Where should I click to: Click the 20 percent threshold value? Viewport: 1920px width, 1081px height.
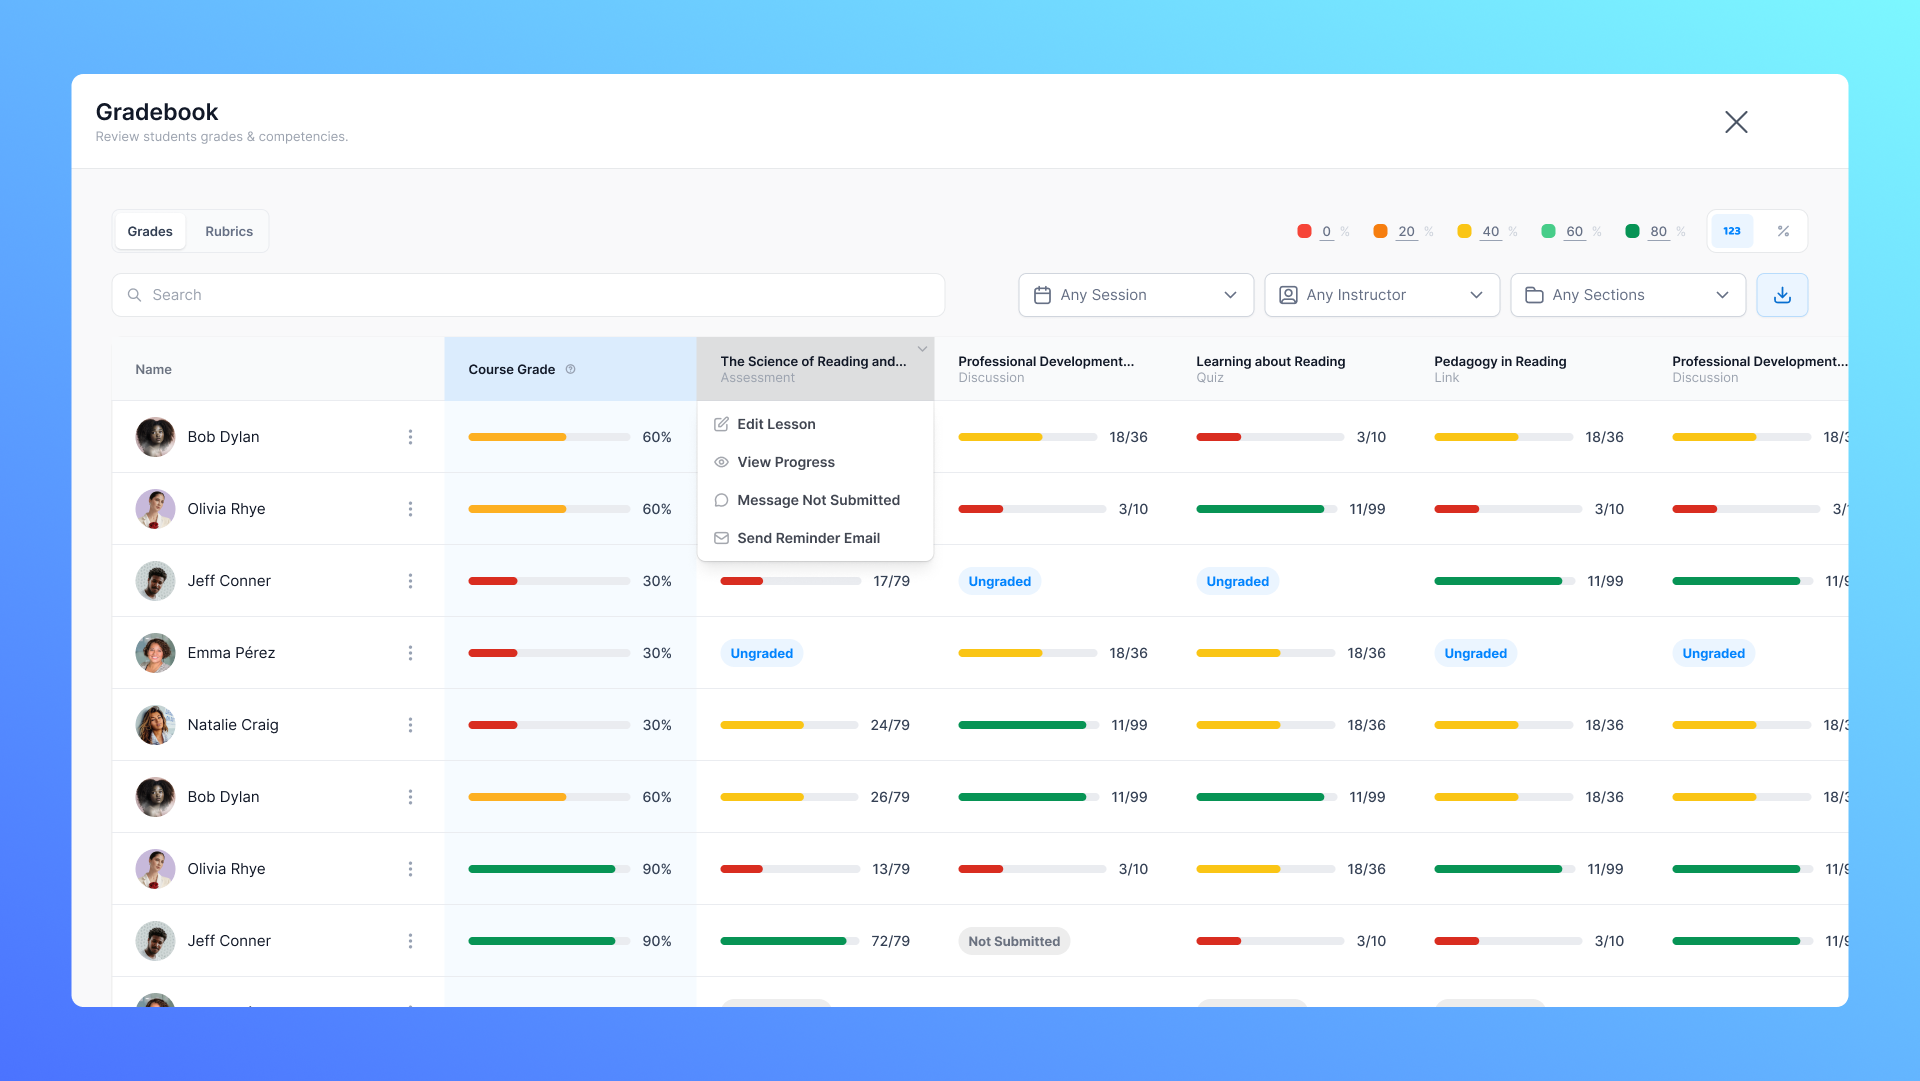1406,231
